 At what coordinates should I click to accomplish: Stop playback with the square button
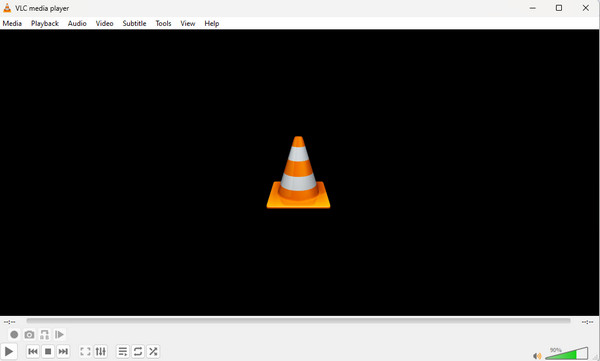48,351
